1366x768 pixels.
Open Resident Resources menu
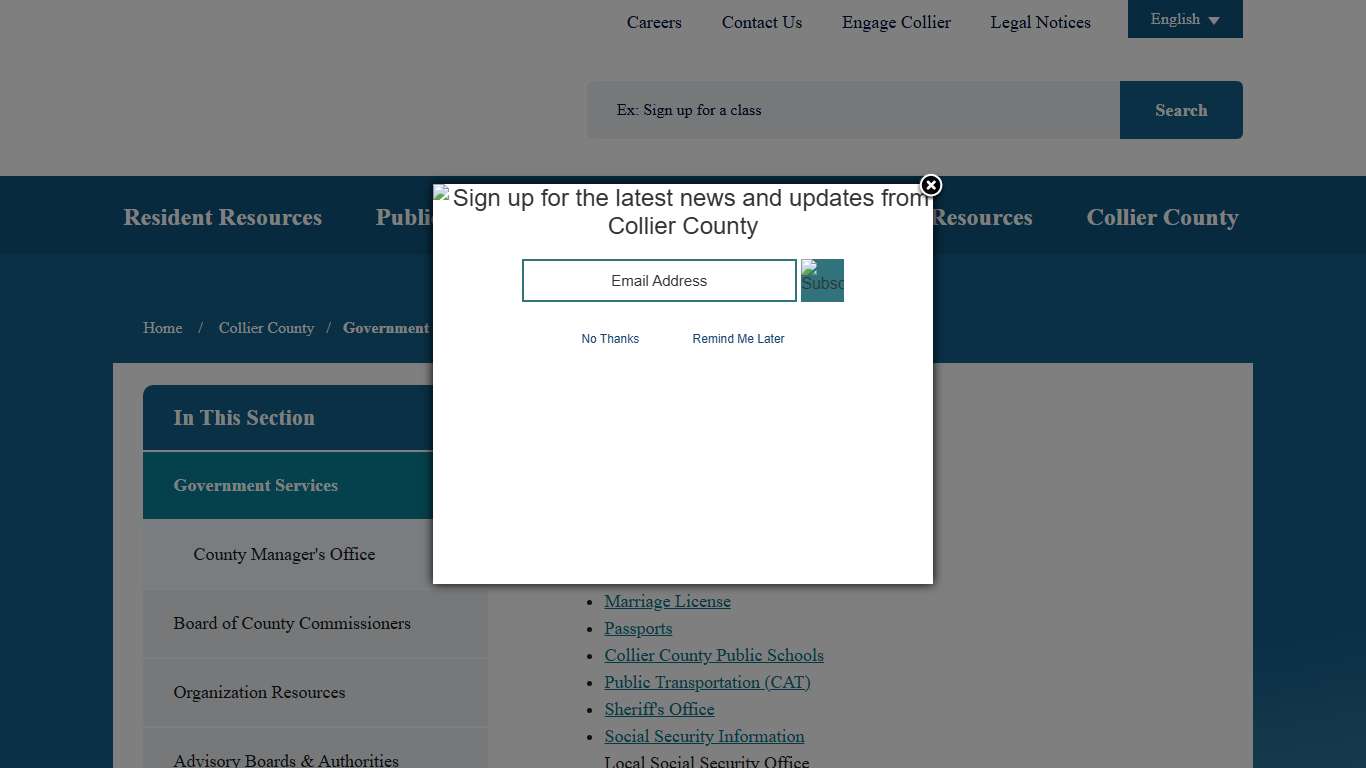[222, 217]
